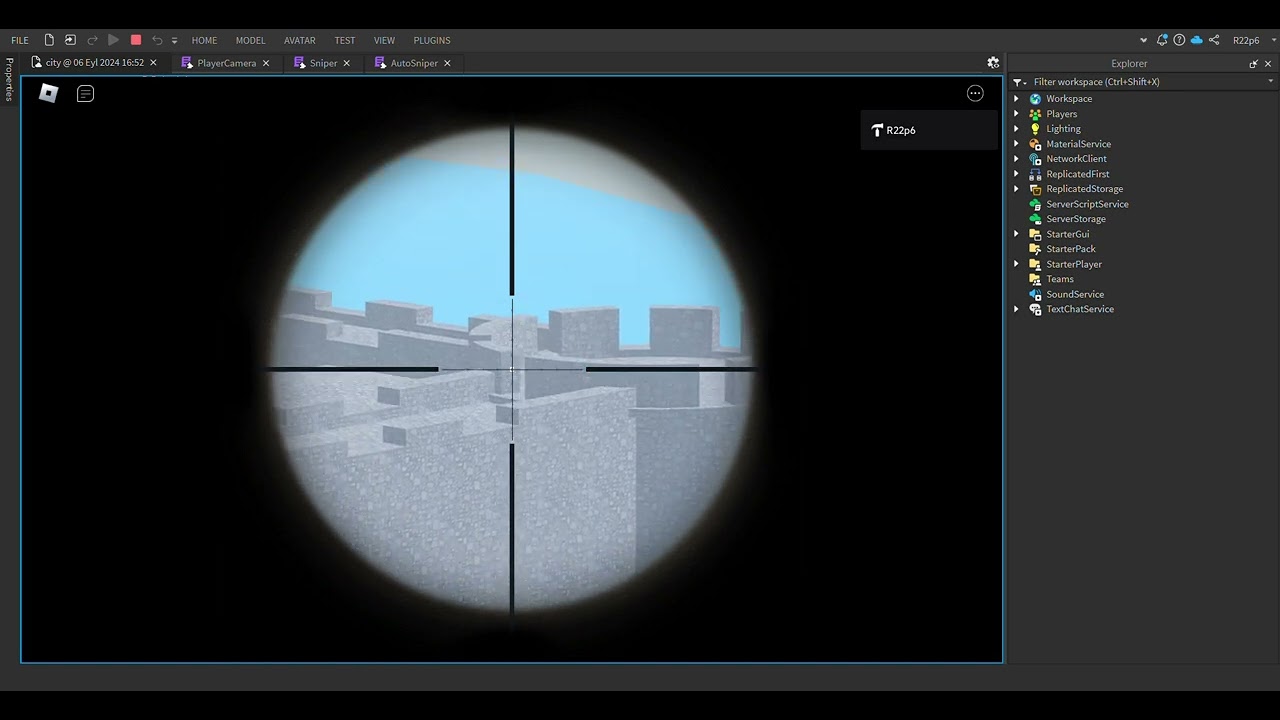This screenshot has width=1280, height=720.
Task: Expand the StarterGui tree node
Action: pos(1016,234)
